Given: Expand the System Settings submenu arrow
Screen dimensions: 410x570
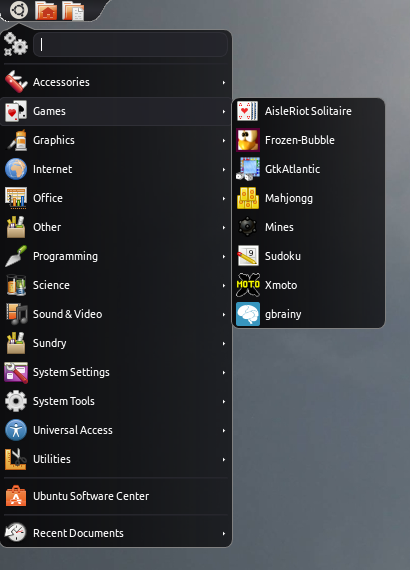Looking at the screenshot, I should [224, 373].
